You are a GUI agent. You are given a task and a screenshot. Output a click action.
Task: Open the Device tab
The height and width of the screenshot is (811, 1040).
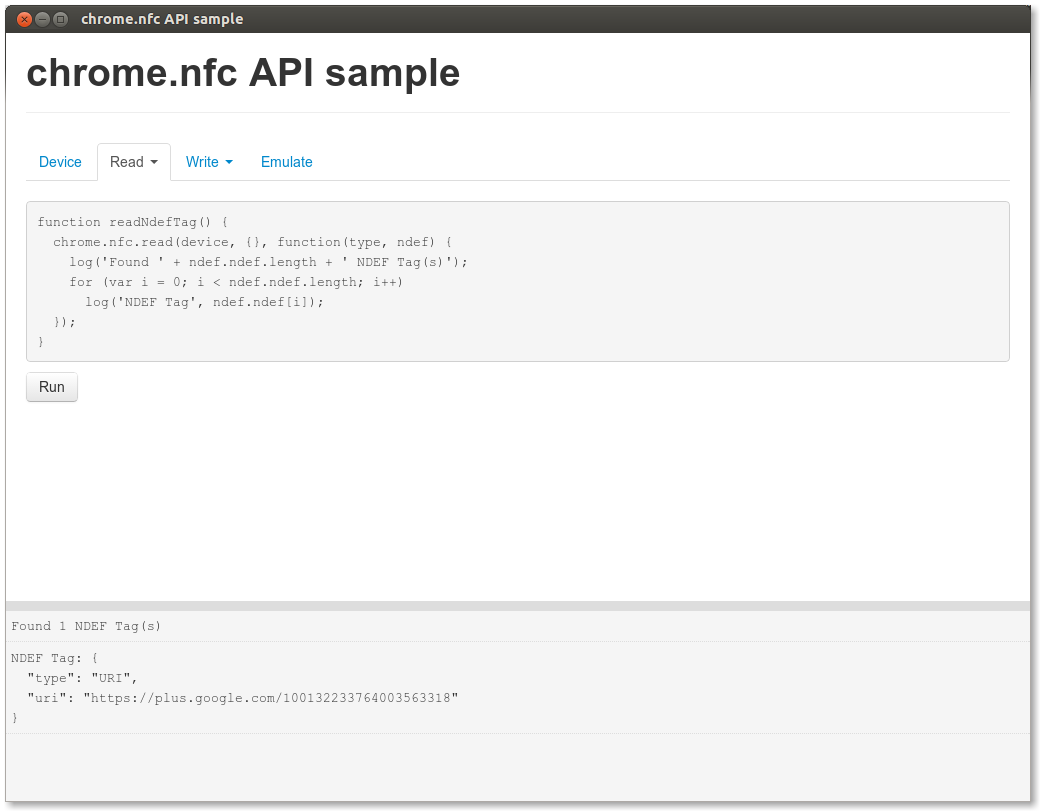[60, 162]
